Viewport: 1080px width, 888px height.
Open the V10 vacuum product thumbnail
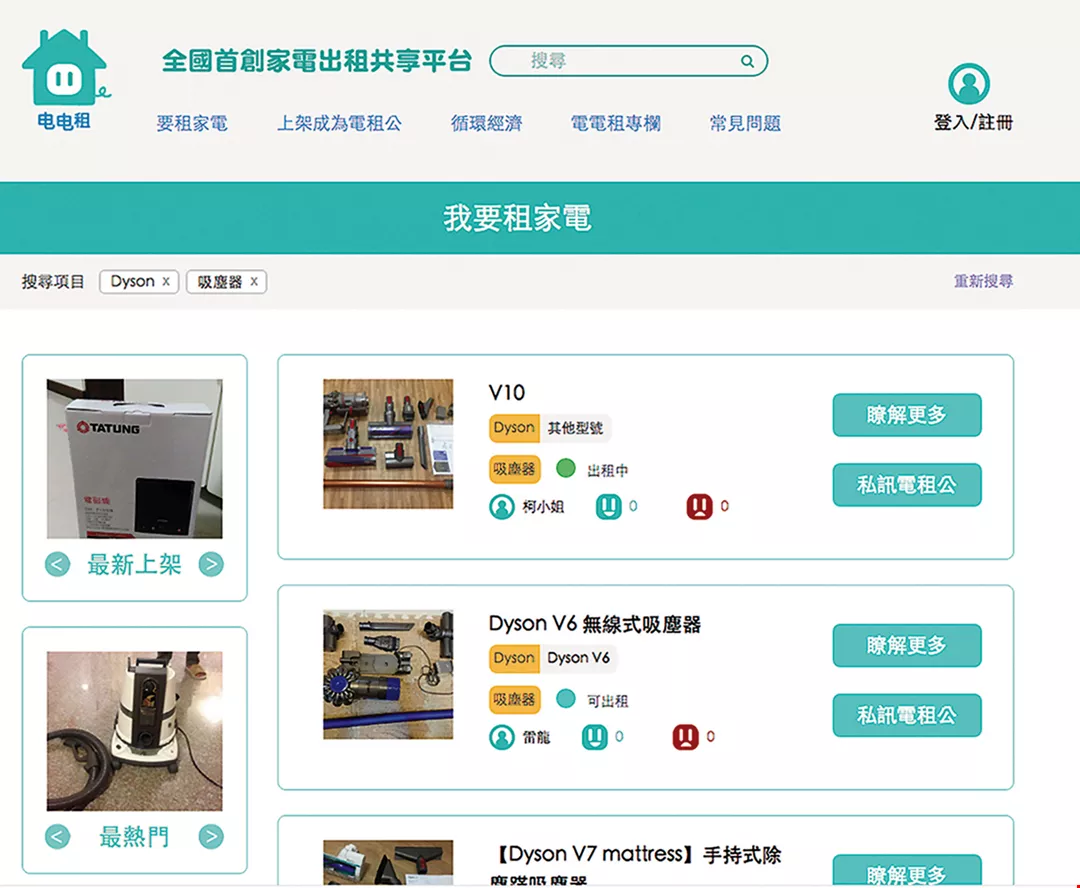click(x=388, y=443)
